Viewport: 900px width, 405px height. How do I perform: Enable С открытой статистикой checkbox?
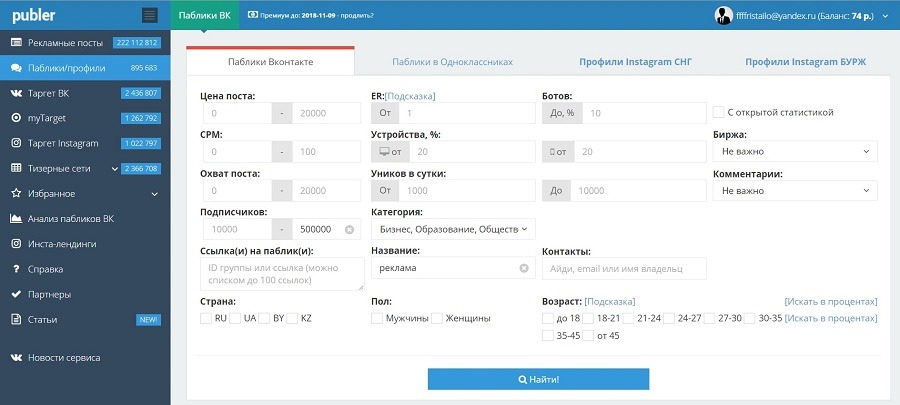tap(718, 112)
